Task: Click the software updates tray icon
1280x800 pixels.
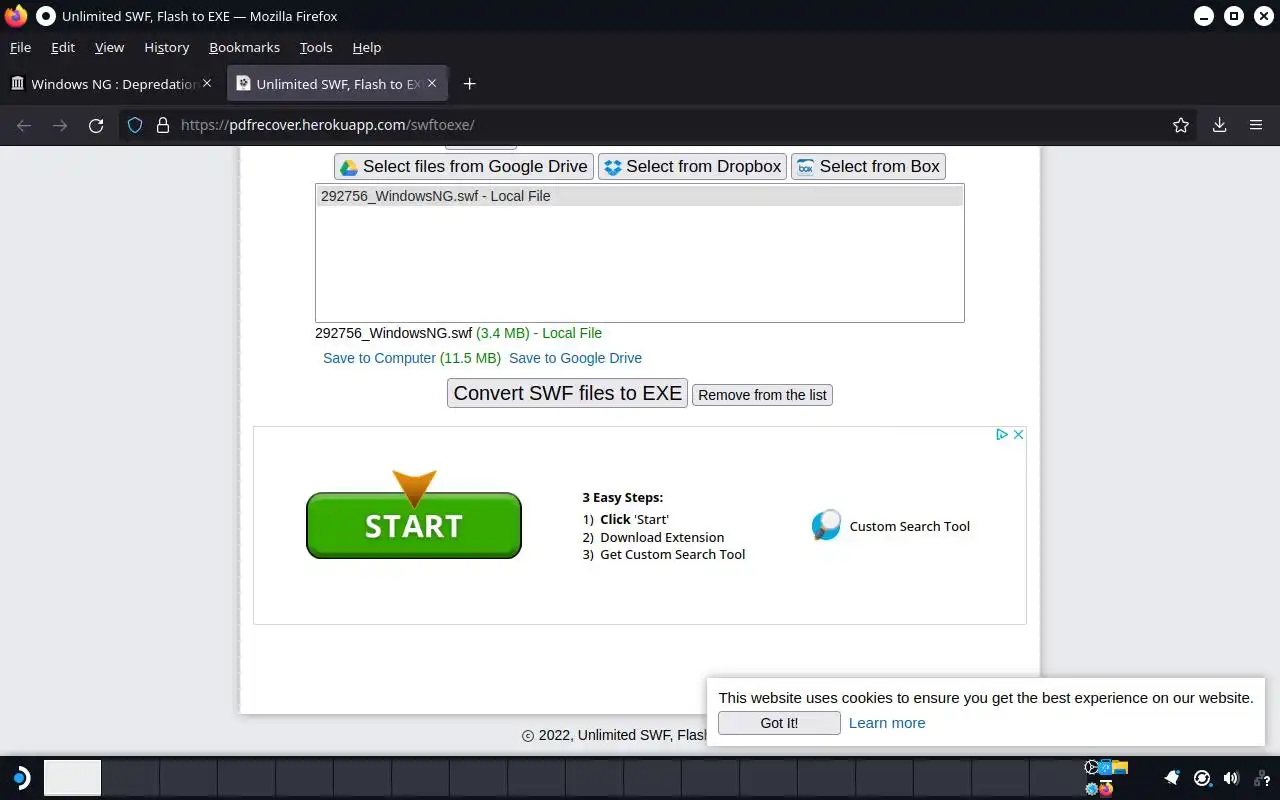Action: [x=1203, y=778]
